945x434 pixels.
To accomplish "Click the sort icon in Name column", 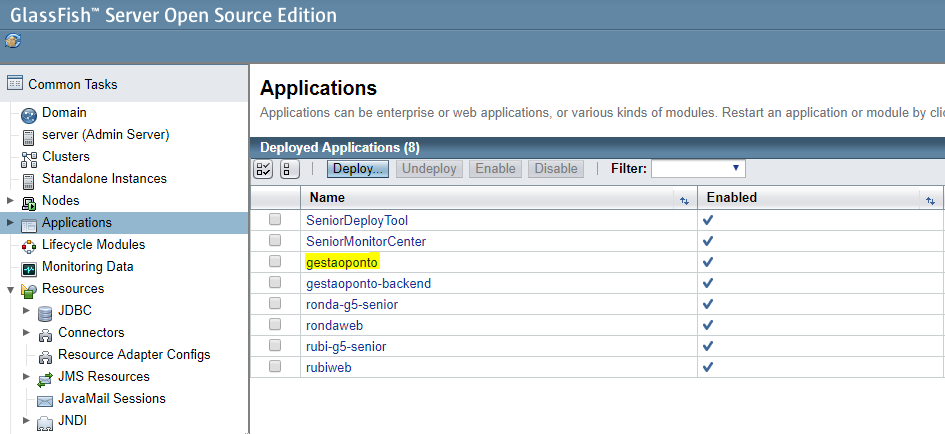I will click(684, 199).
